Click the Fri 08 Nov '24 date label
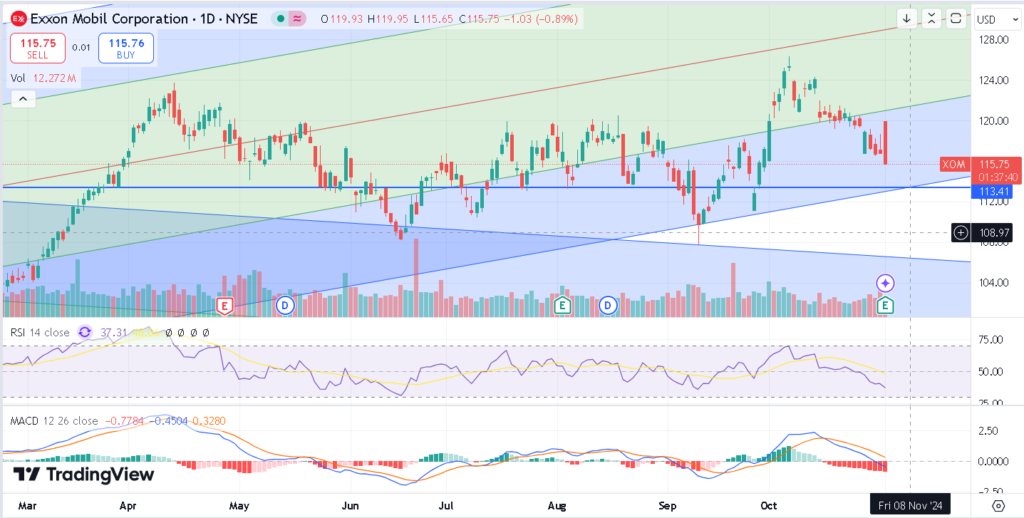This screenshot has height=518, width=1024. click(x=910, y=505)
